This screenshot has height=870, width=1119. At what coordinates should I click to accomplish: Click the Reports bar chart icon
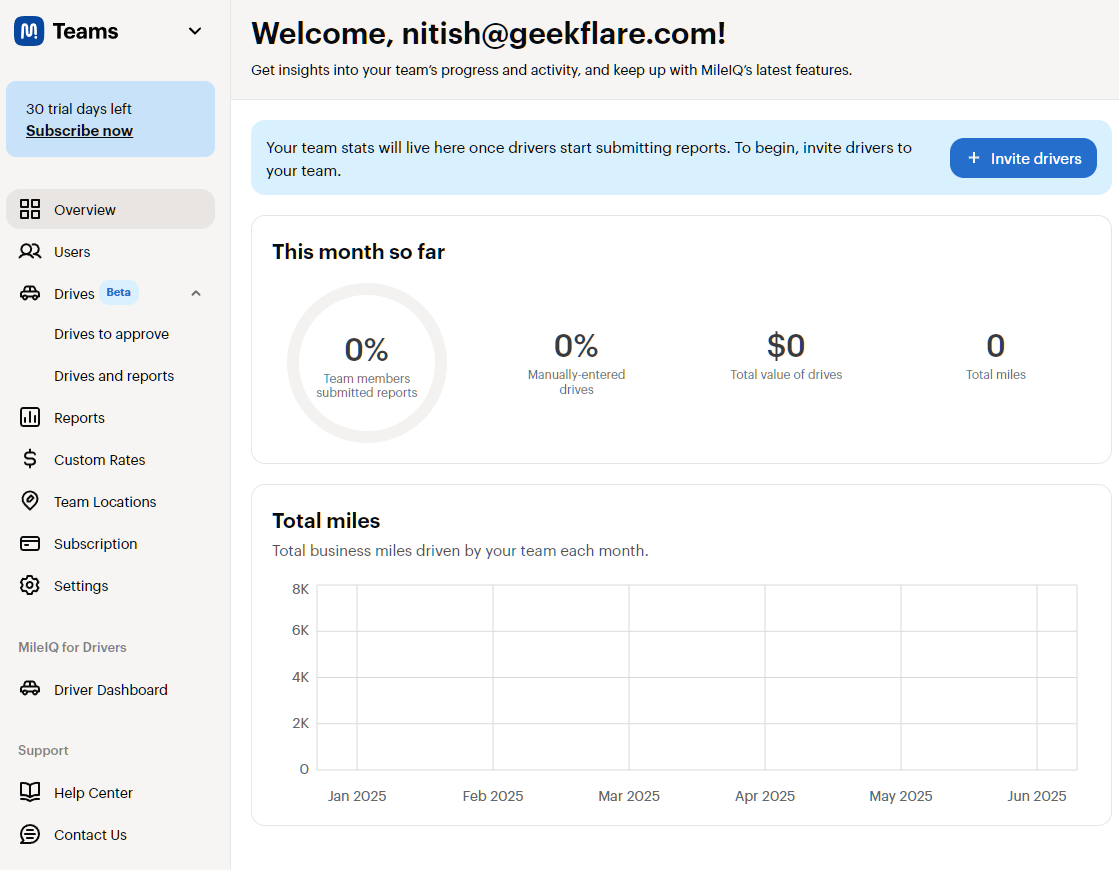point(30,418)
